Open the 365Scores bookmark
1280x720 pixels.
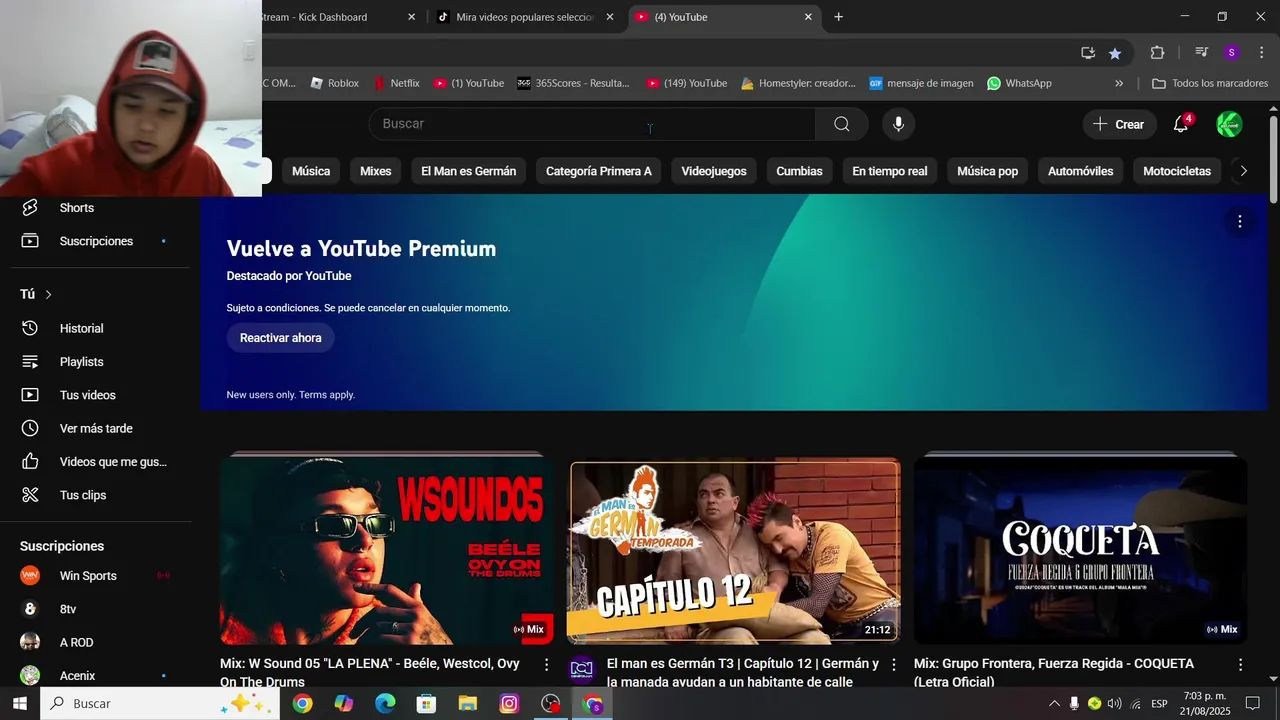573,84
